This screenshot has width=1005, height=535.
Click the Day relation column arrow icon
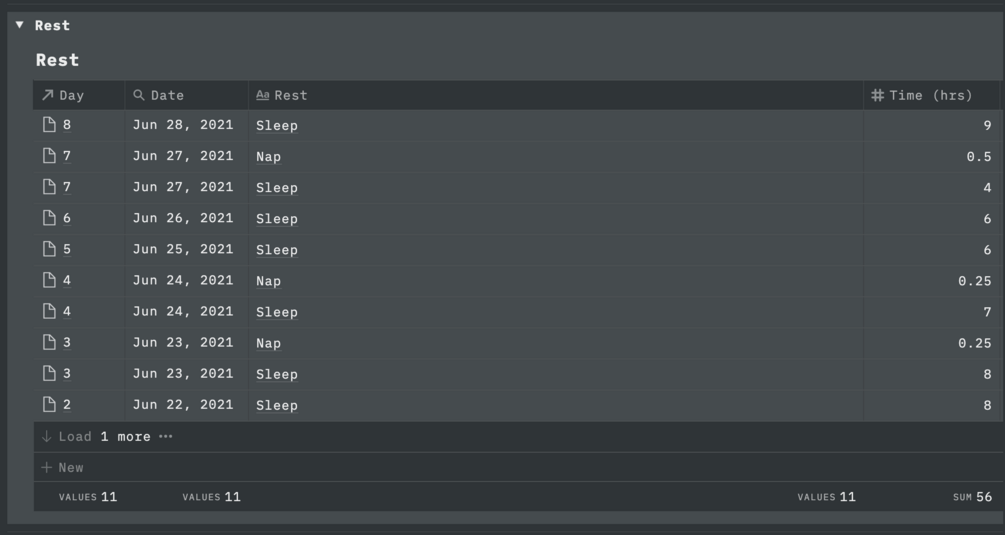pyautogui.click(x=47, y=95)
